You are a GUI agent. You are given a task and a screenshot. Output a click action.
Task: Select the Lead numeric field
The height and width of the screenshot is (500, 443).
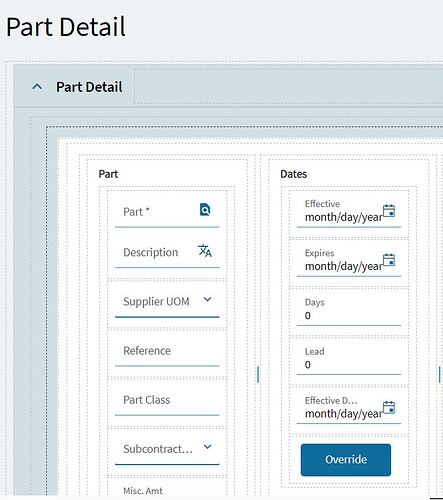point(349,358)
